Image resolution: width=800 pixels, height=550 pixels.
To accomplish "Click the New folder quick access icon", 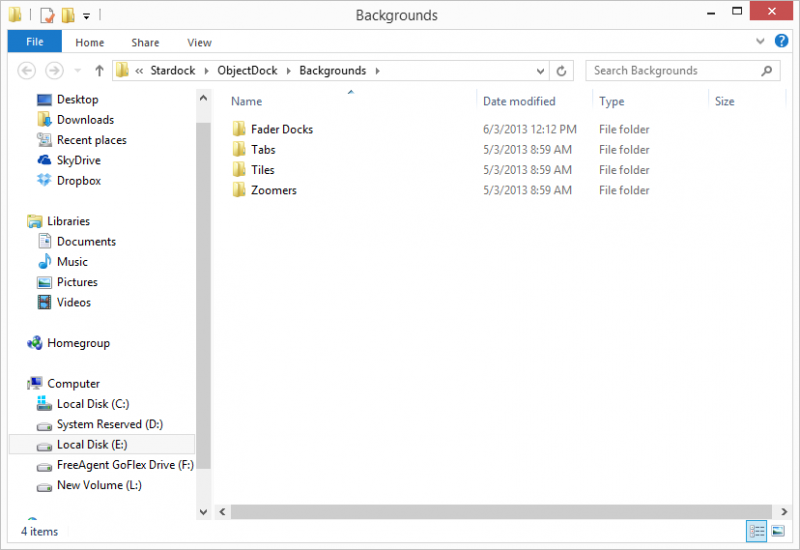I will pyautogui.click(x=68, y=15).
